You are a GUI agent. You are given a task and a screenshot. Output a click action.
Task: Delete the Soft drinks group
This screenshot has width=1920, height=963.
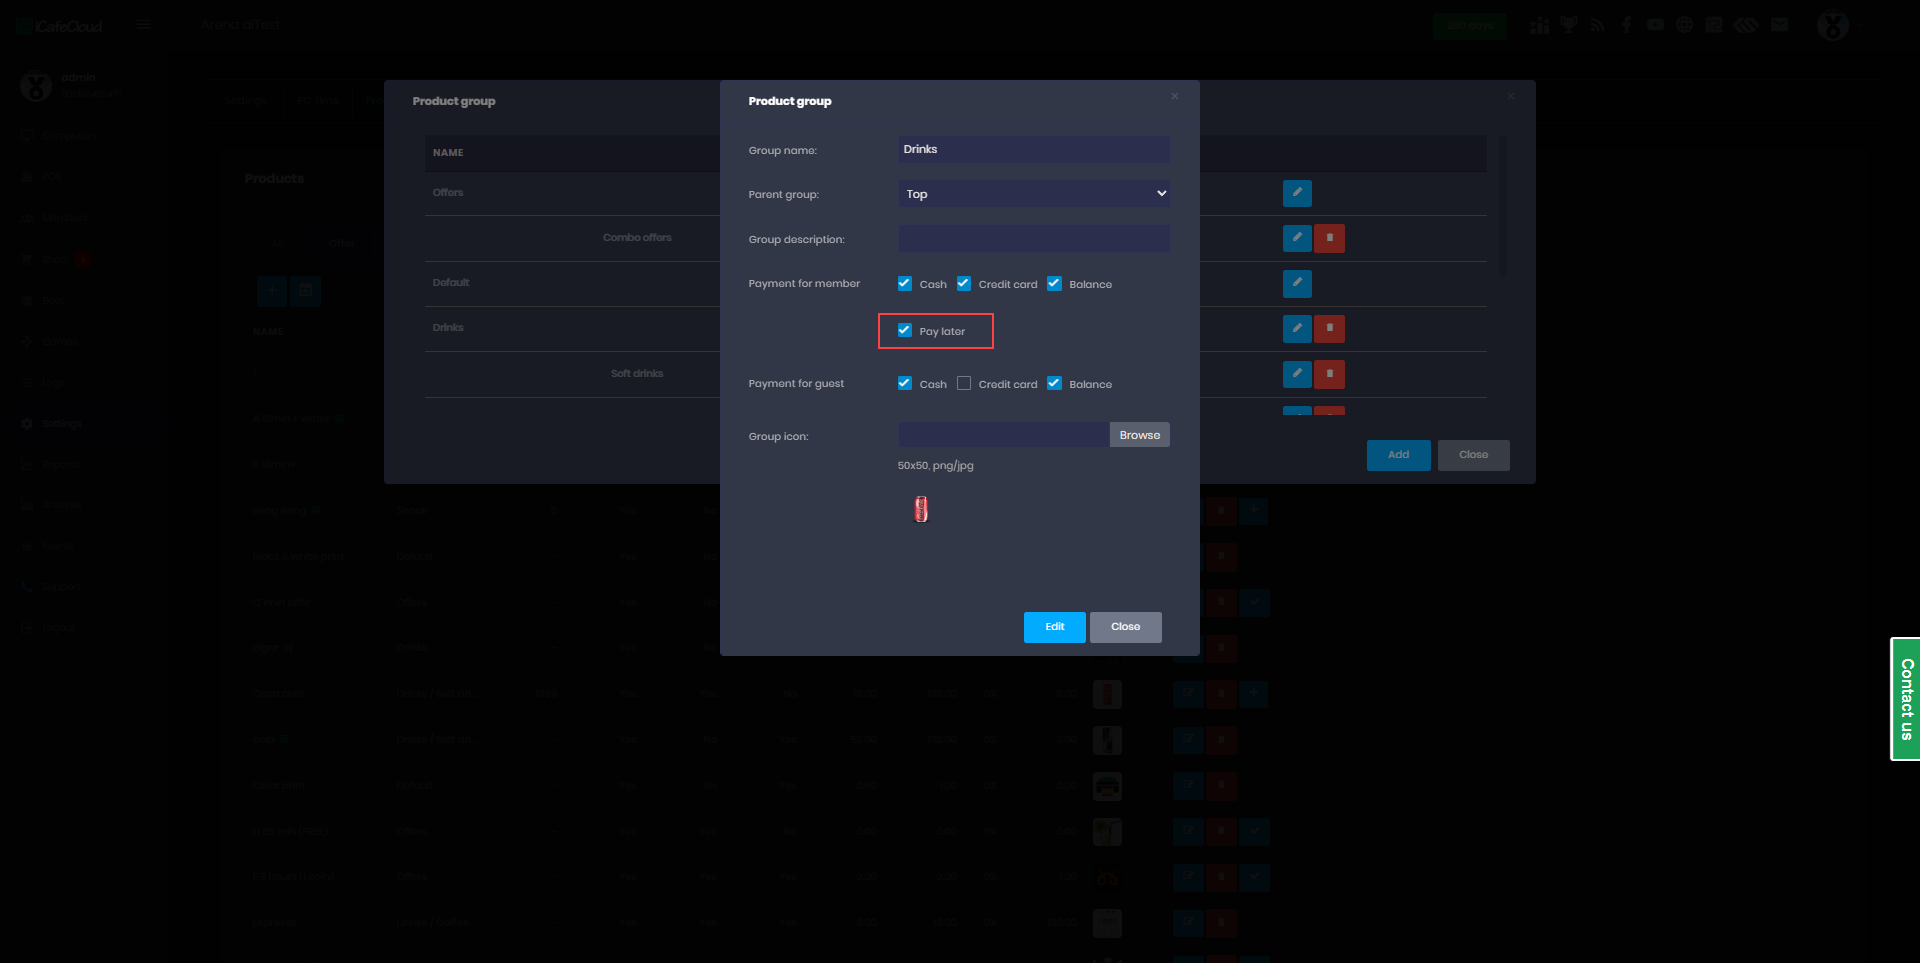pos(1329,374)
